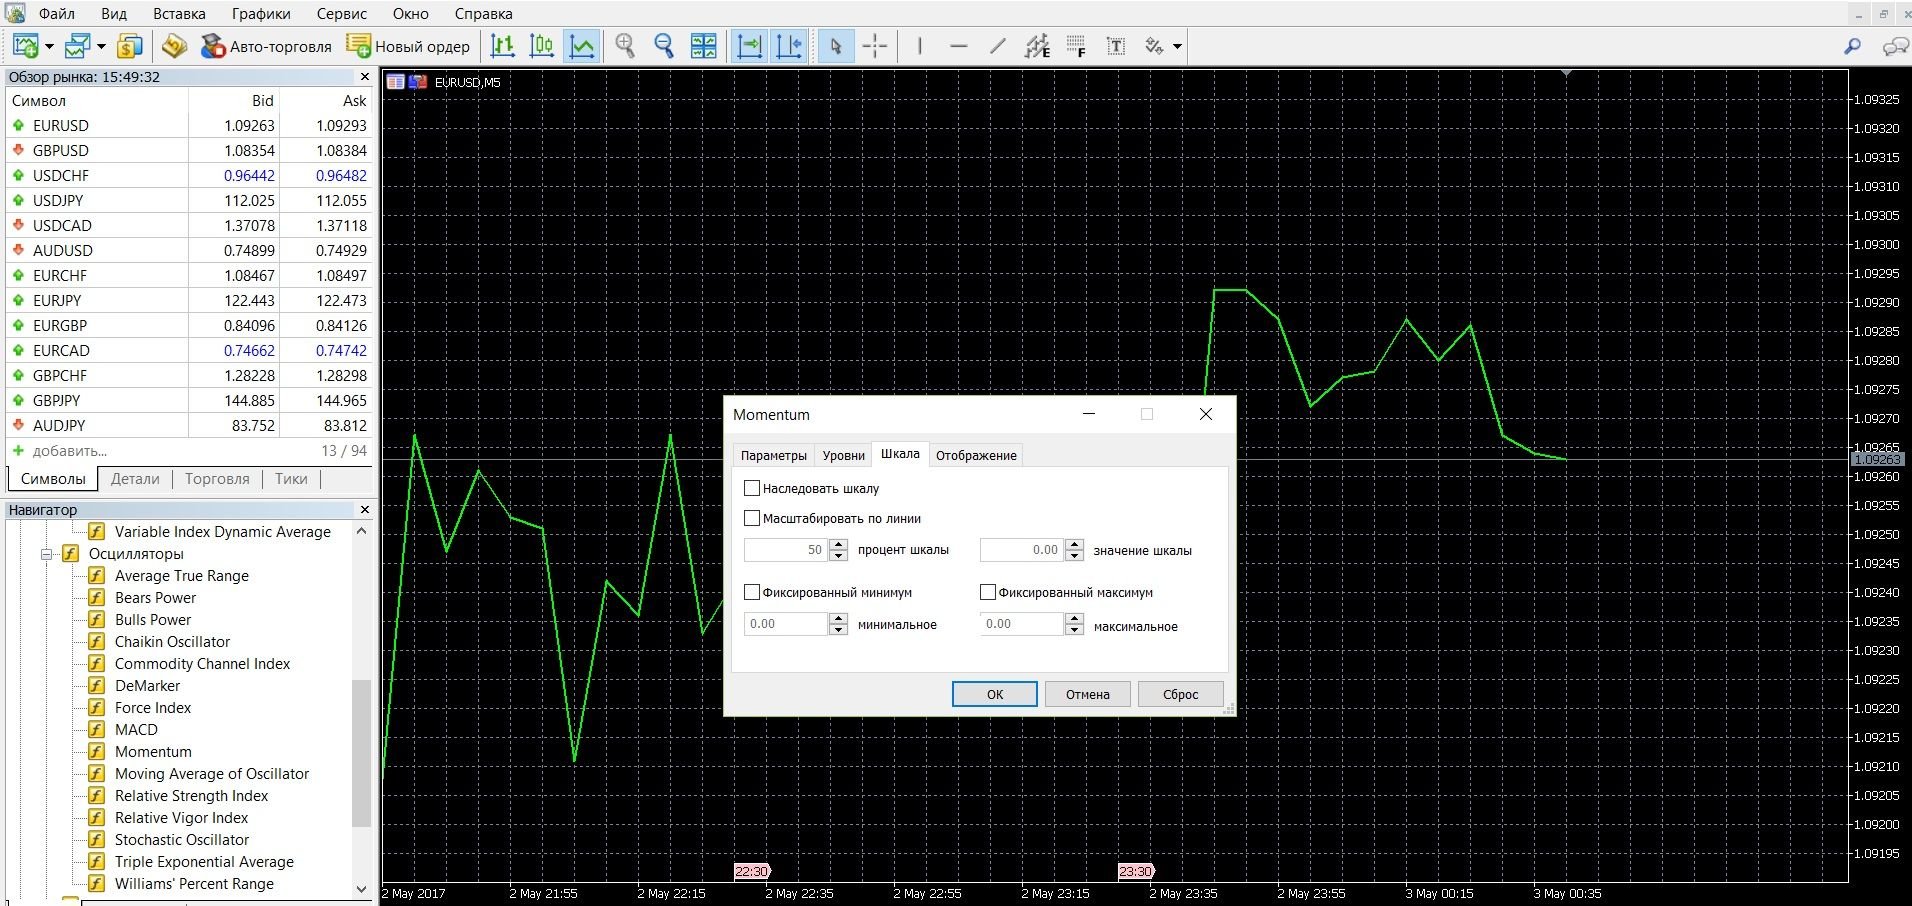Open the arrows and shapes objects icon
This screenshot has width=1912, height=906.
(1155, 46)
